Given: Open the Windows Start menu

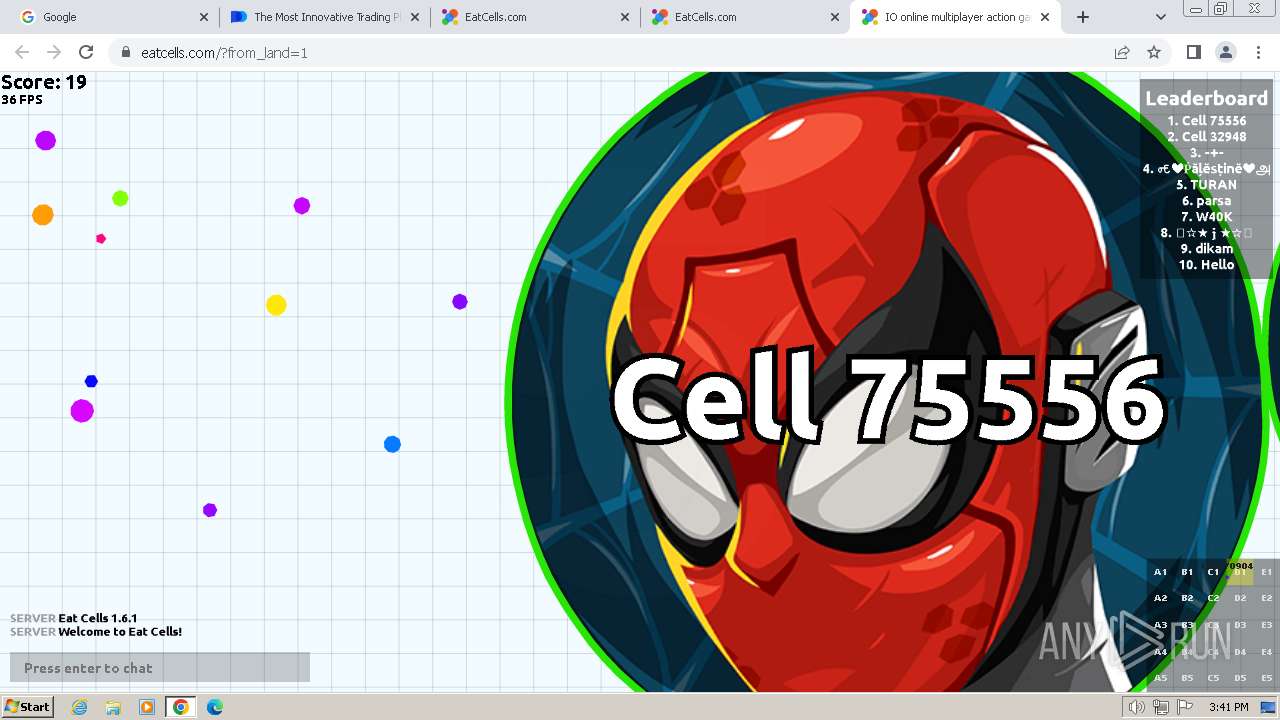Looking at the screenshot, I should coord(27,707).
